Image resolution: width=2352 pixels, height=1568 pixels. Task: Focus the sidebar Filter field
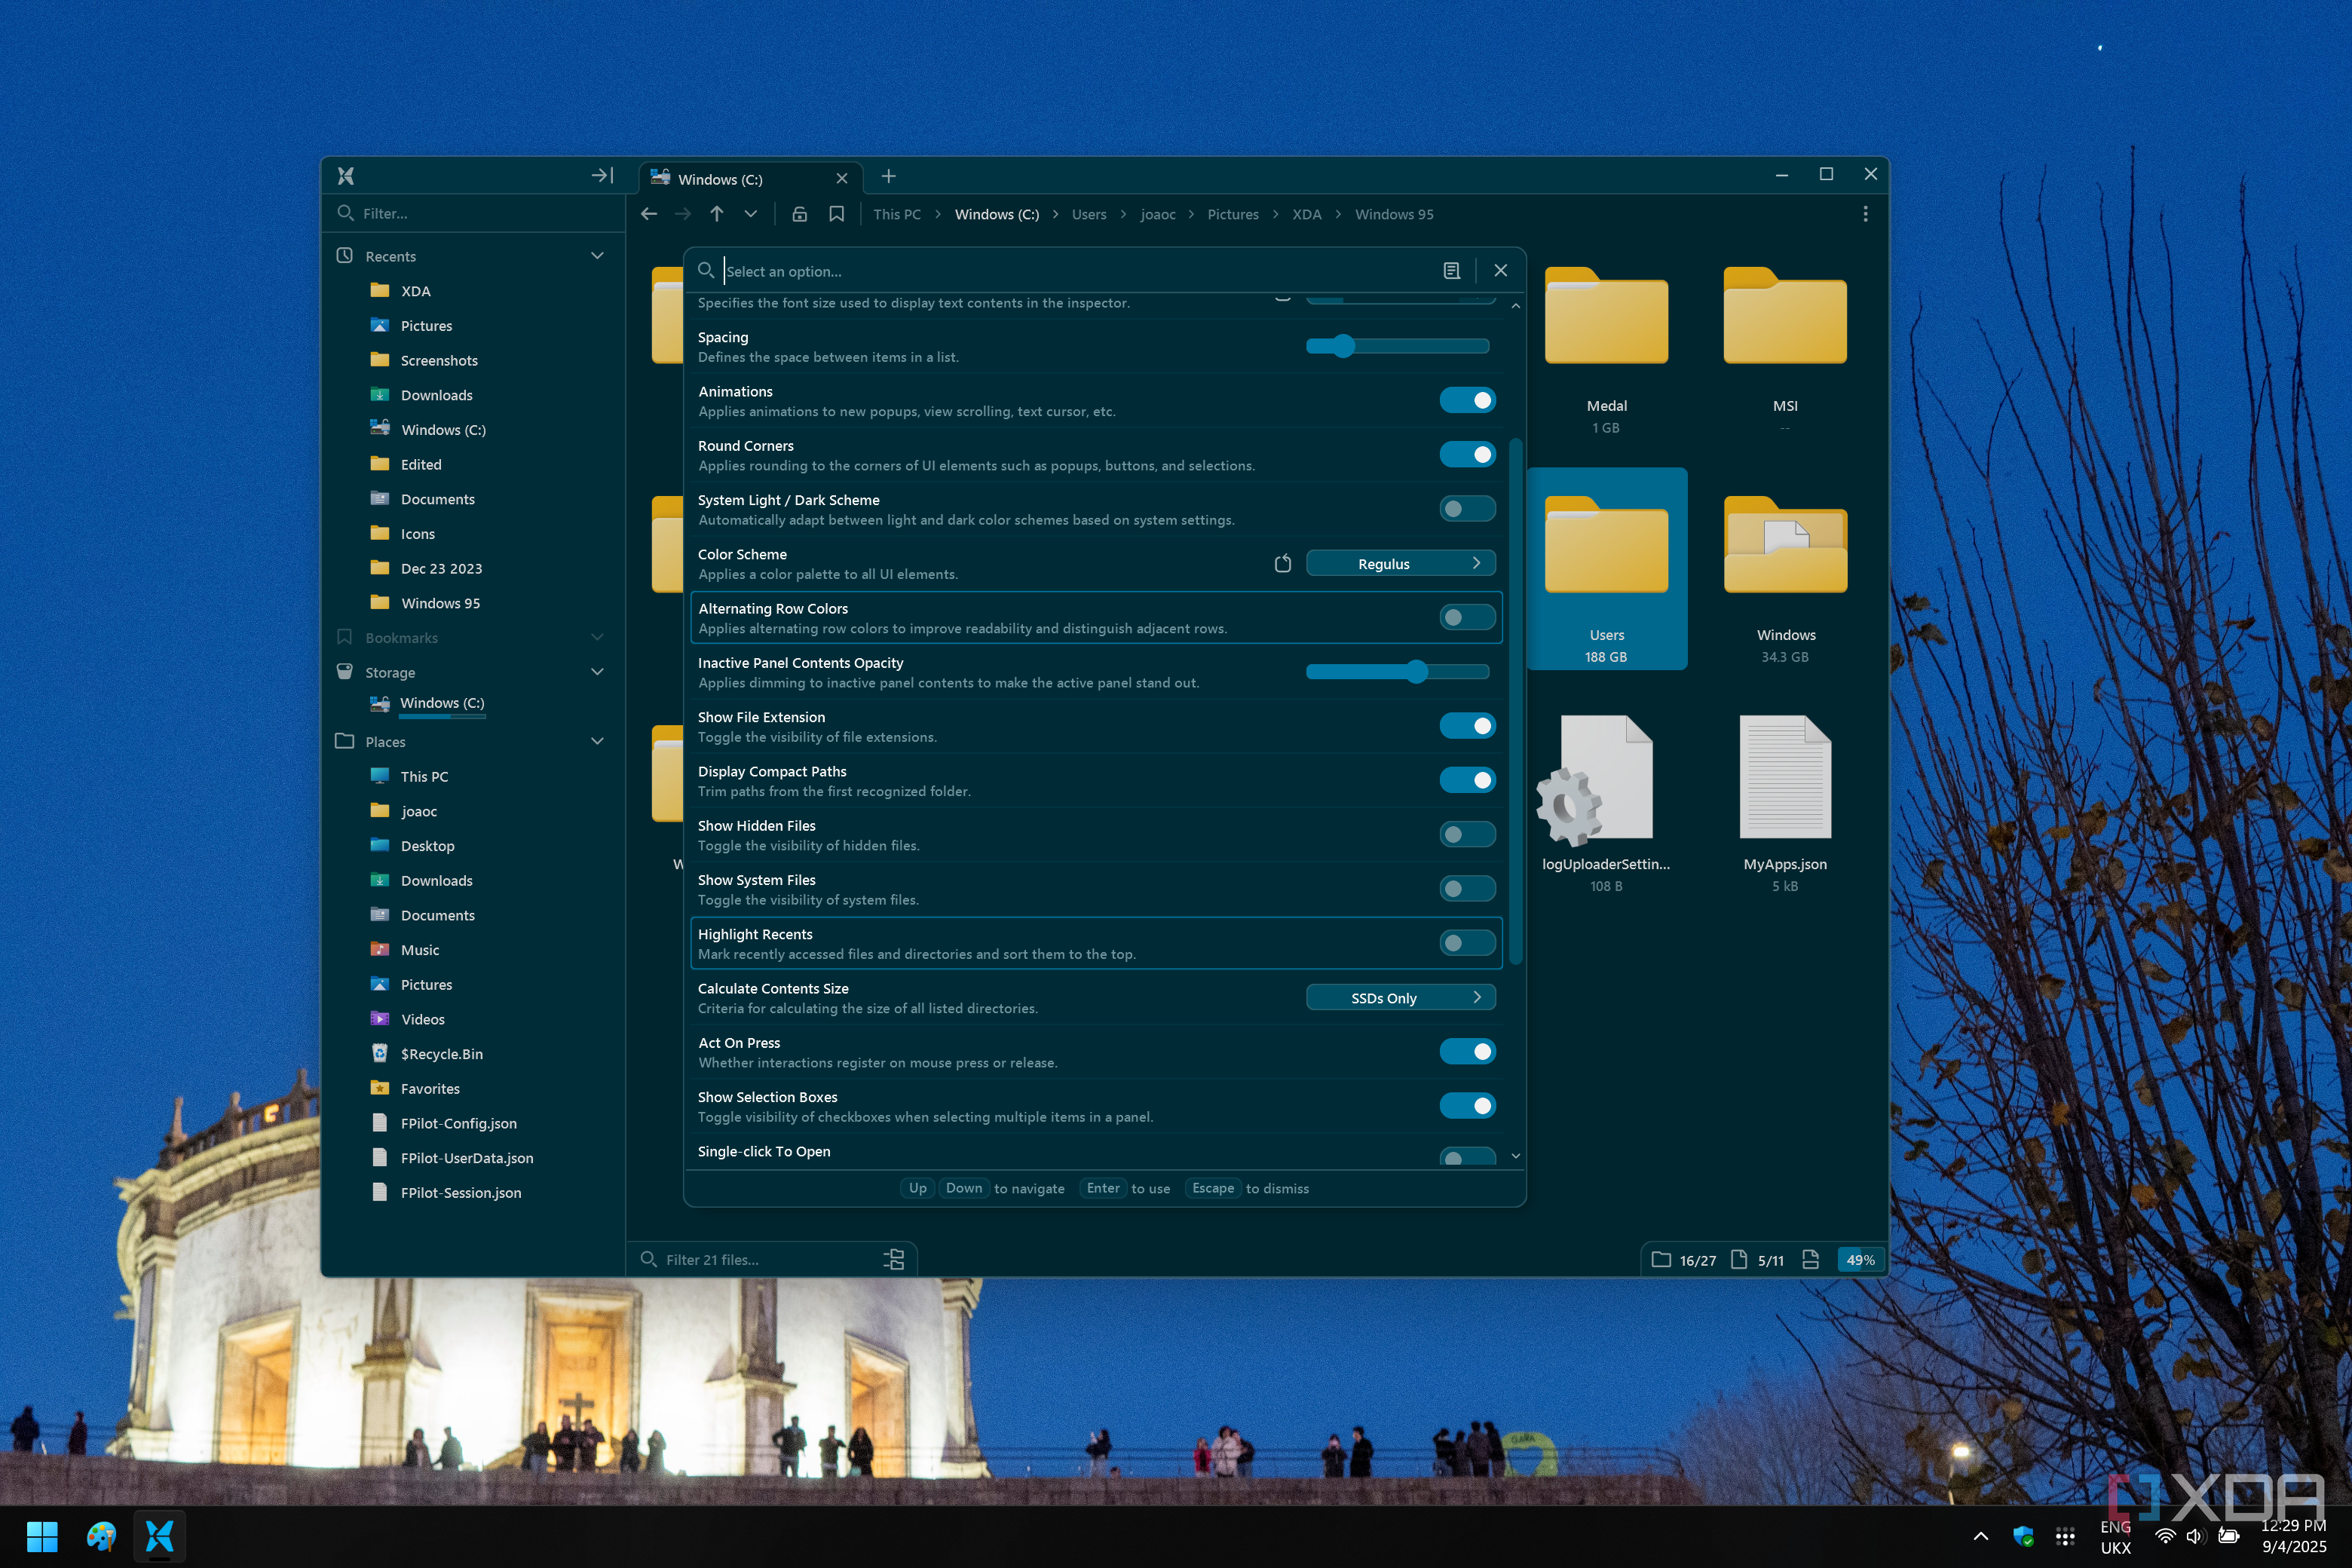click(474, 213)
